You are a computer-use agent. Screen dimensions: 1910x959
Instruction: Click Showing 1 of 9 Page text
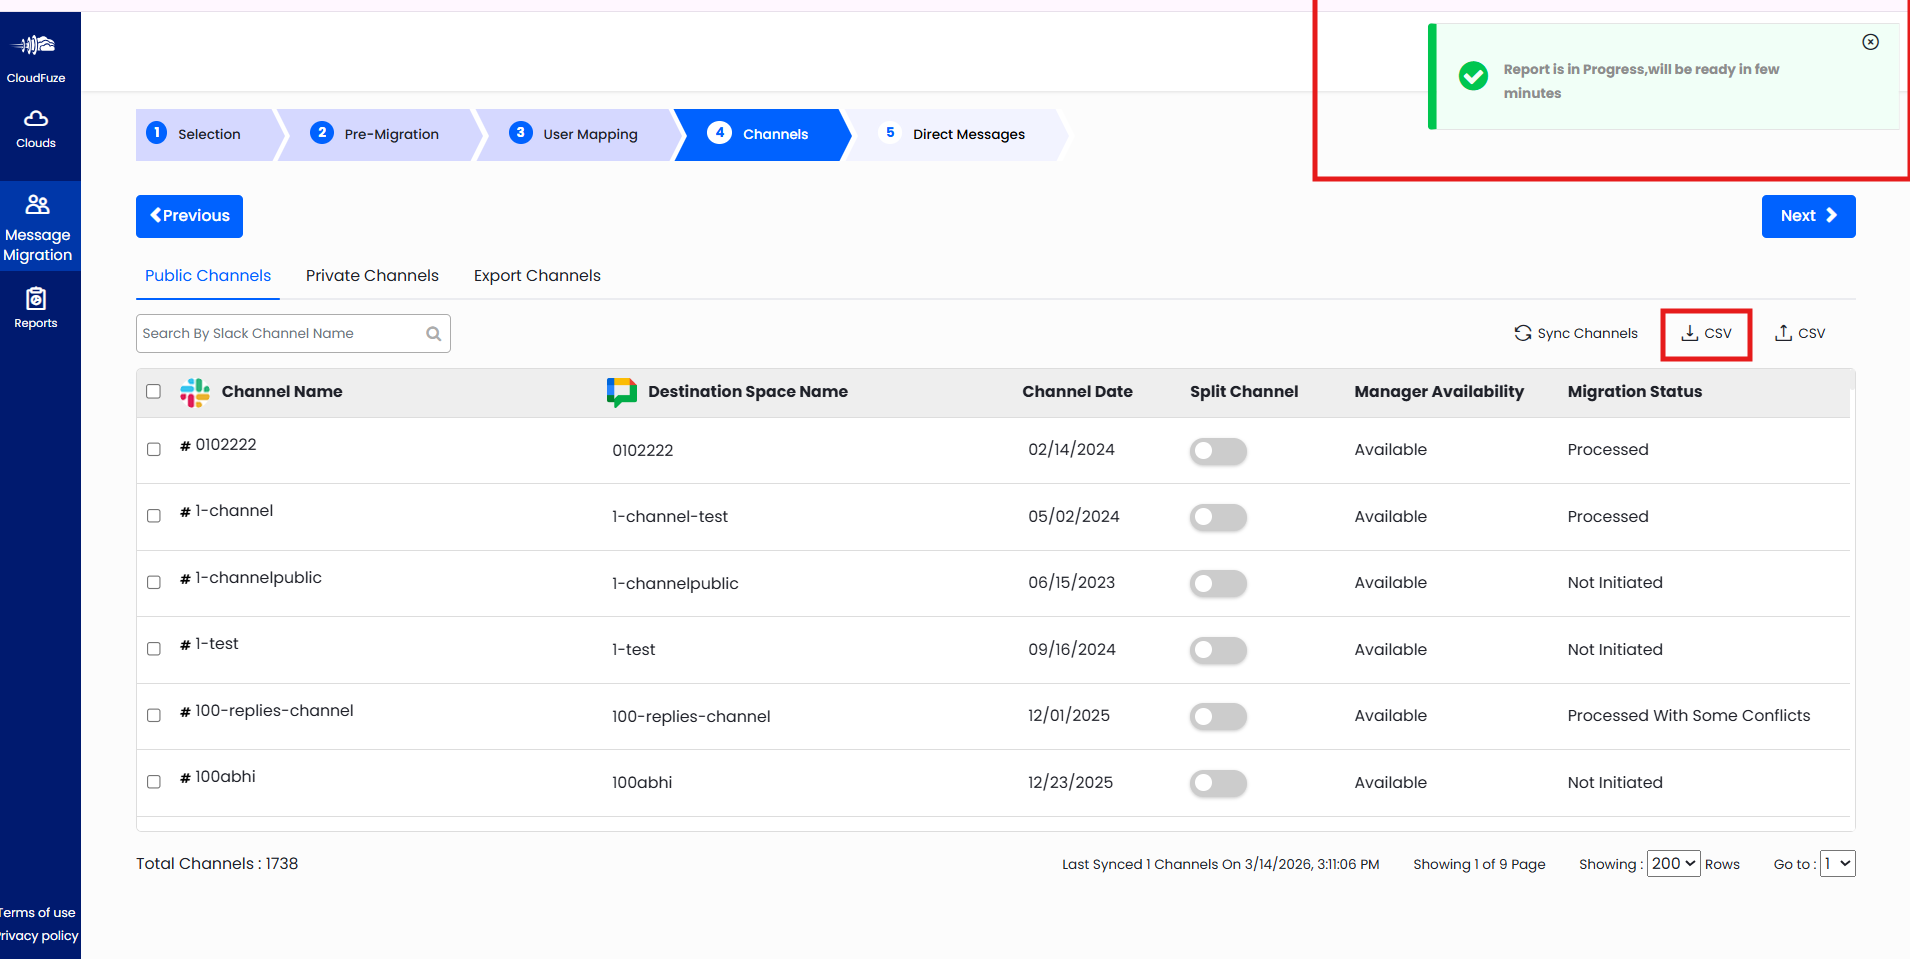pyautogui.click(x=1479, y=865)
